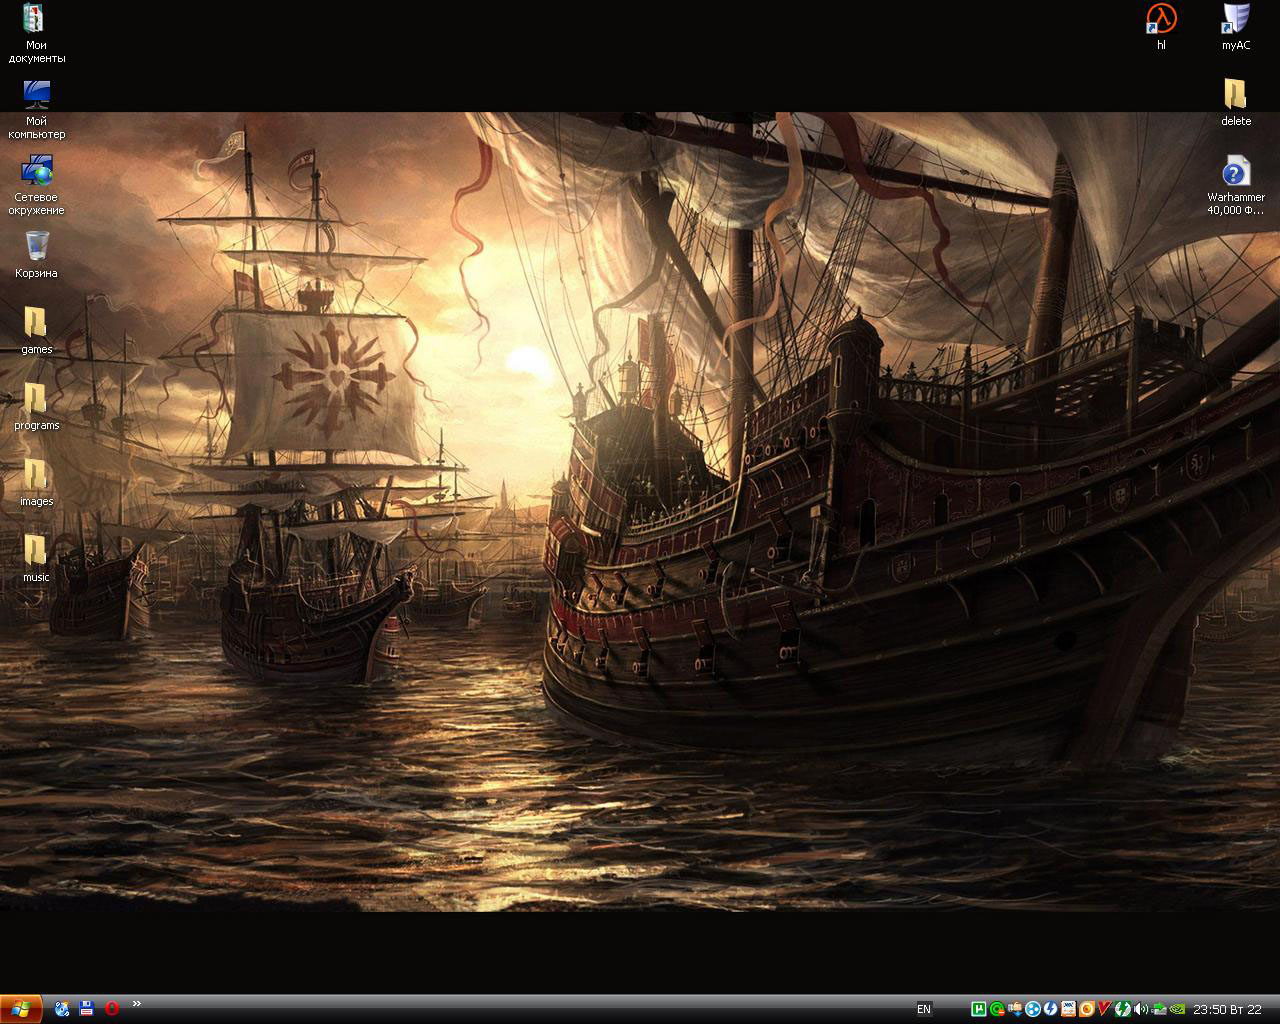Launch the floppy disk quick launch icon
The height and width of the screenshot is (1024, 1280).
tap(87, 1008)
